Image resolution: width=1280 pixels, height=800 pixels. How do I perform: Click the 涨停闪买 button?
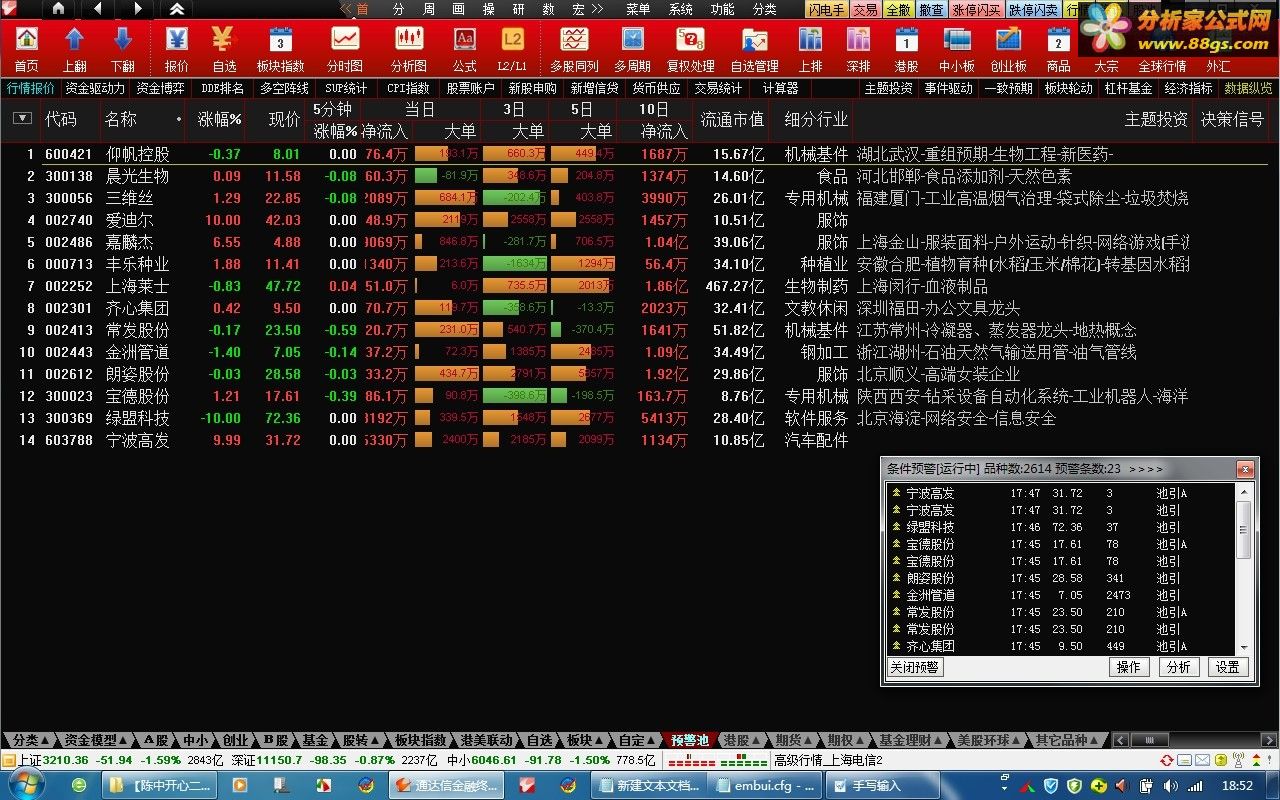coord(976,9)
